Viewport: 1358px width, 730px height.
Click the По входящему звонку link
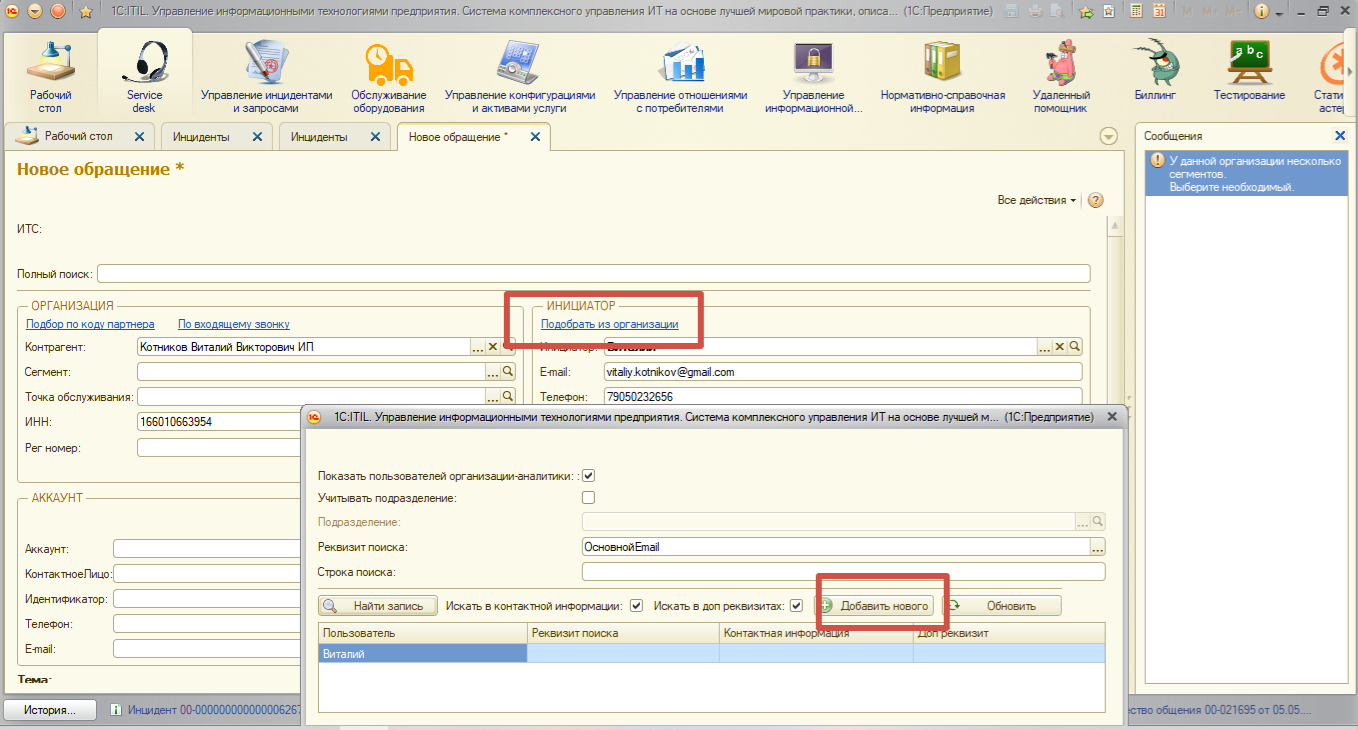[x=234, y=324]
